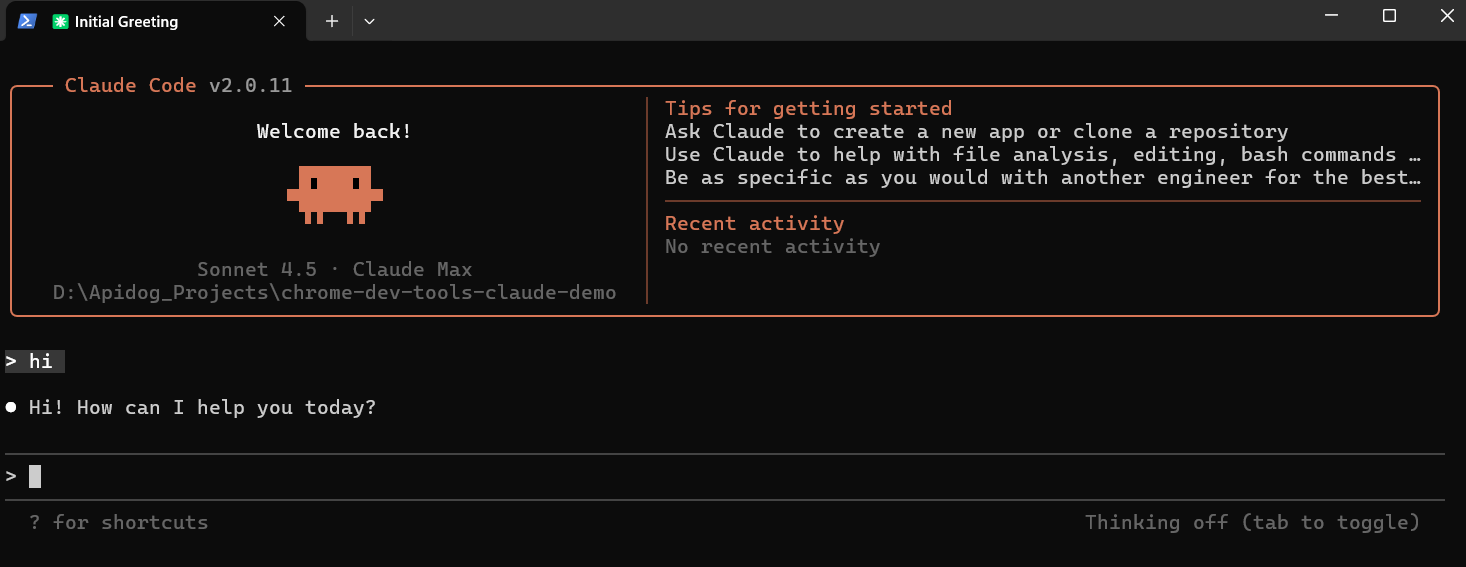Image resolution: width=1466 pixels, height=567 pixels.
Task: Maximize the terminal window
Action: pos(1389,15)
